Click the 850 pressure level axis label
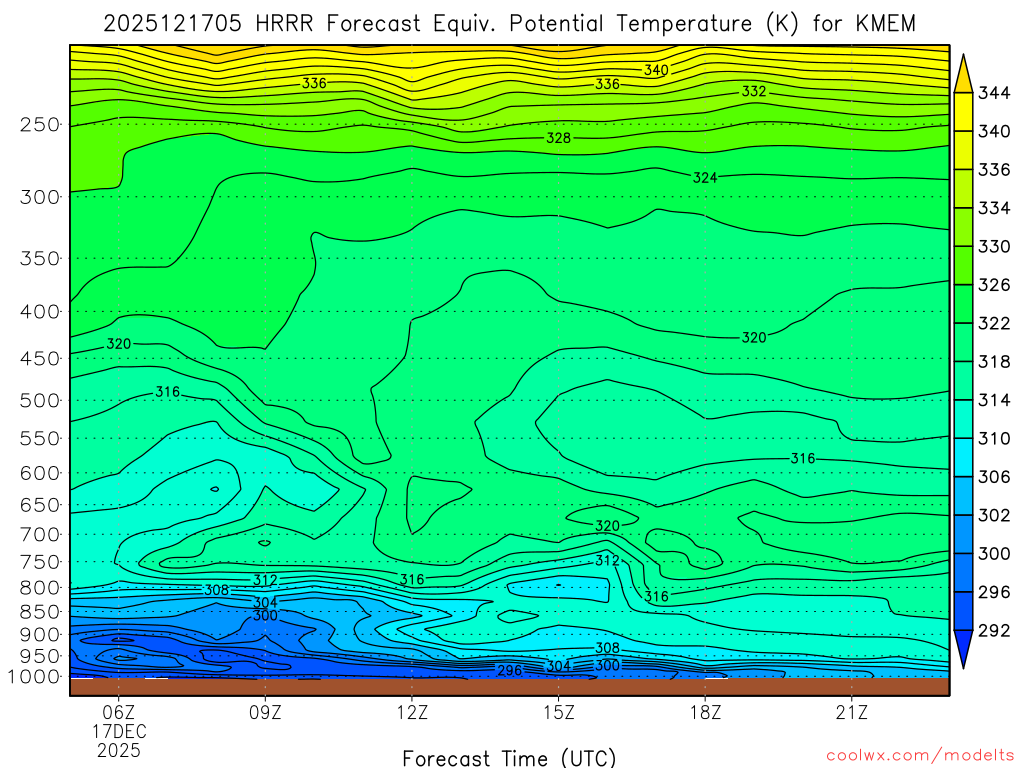 click(40, 612)
